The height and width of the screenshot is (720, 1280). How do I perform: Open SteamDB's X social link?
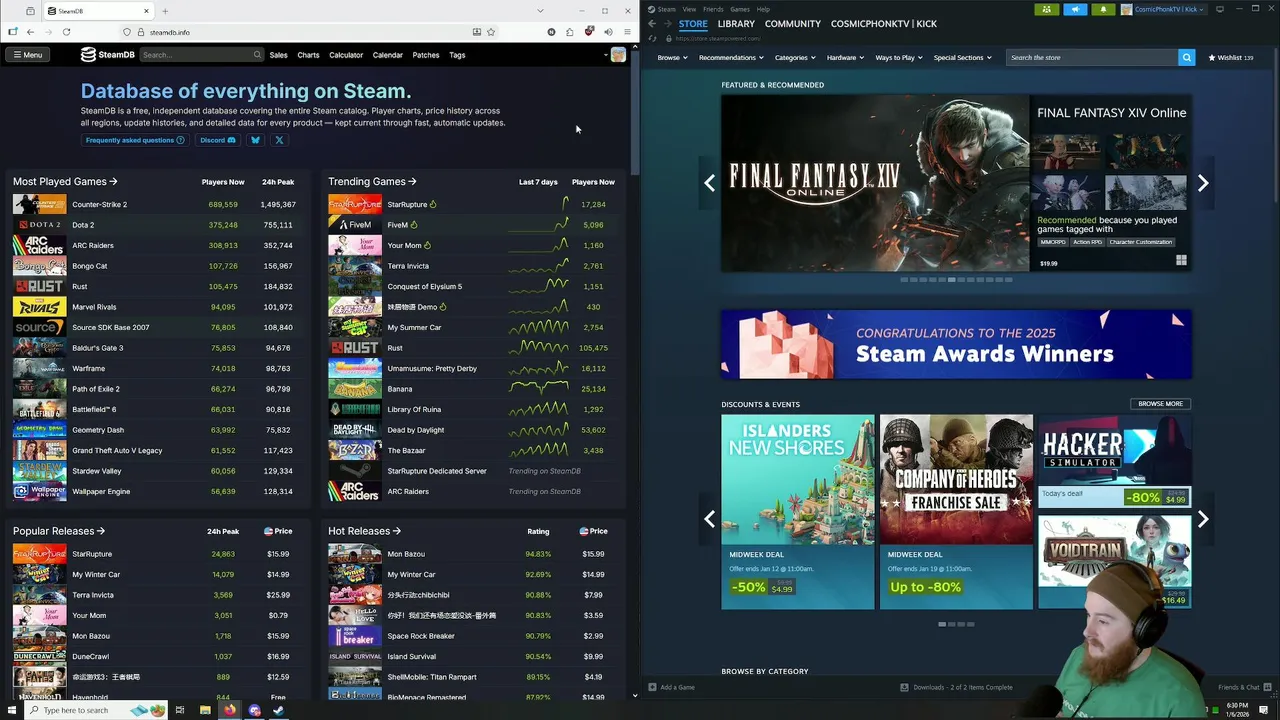tap(279, 140)
